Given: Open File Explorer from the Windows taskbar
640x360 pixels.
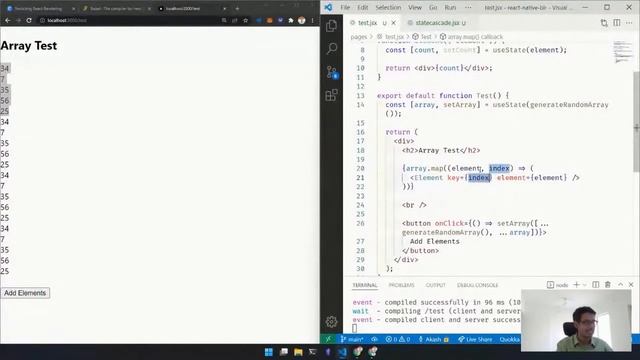Looking at the screenshot, I should coord(298,352).
